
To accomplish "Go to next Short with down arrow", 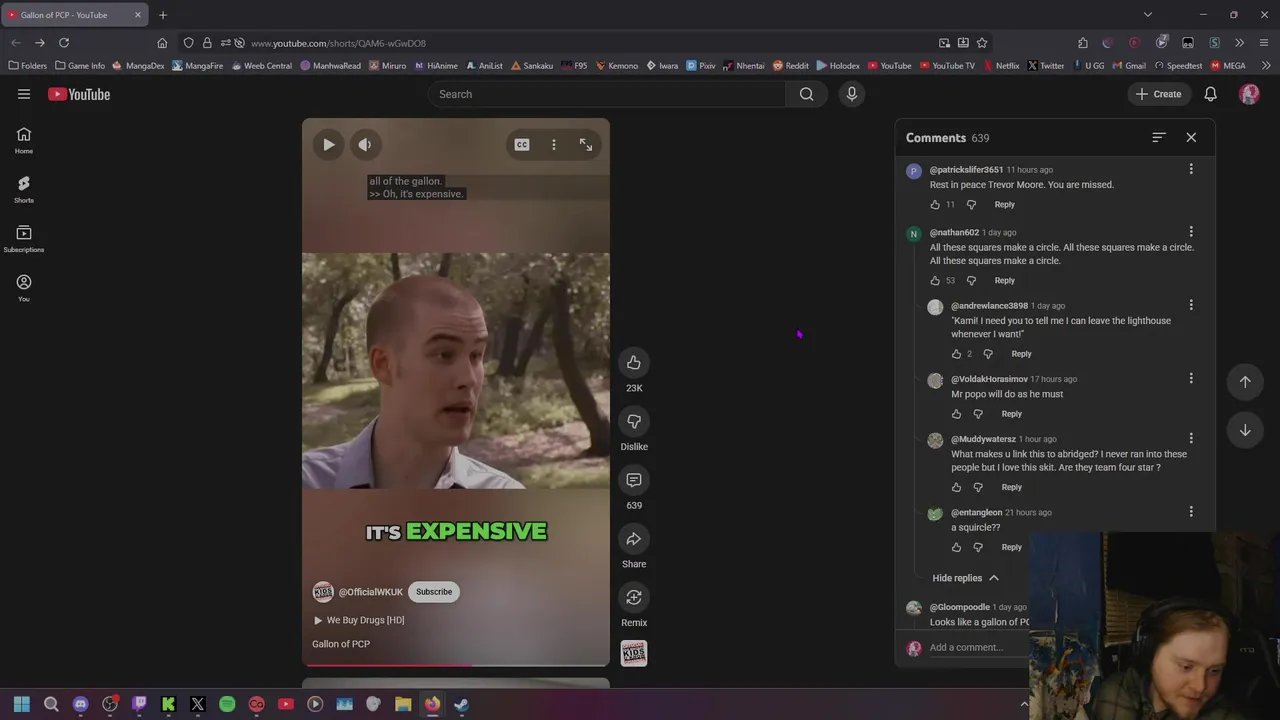I will click(1245, 430).
